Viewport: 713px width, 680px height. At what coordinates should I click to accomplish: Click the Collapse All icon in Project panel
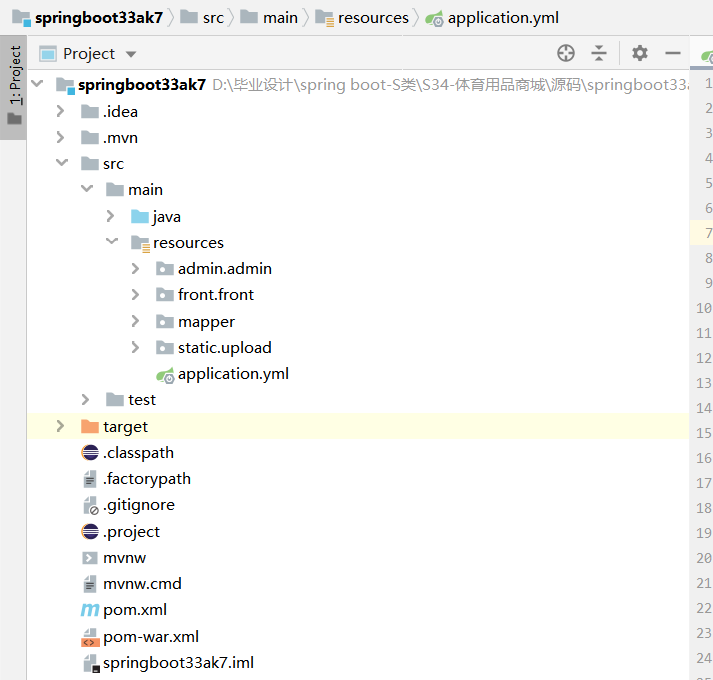click(599, 53)
